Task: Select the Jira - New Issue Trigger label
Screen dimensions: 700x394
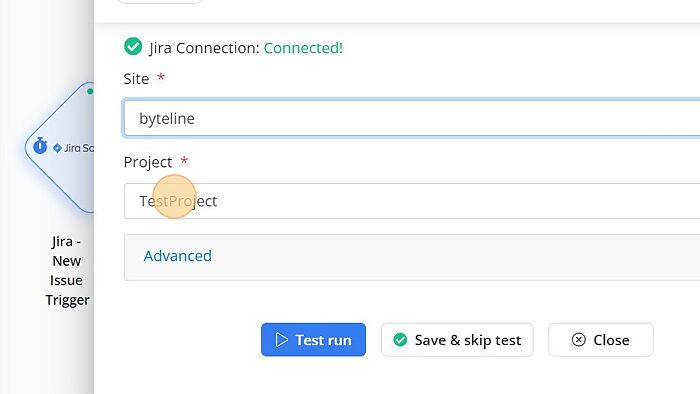Action: point(67,270)
